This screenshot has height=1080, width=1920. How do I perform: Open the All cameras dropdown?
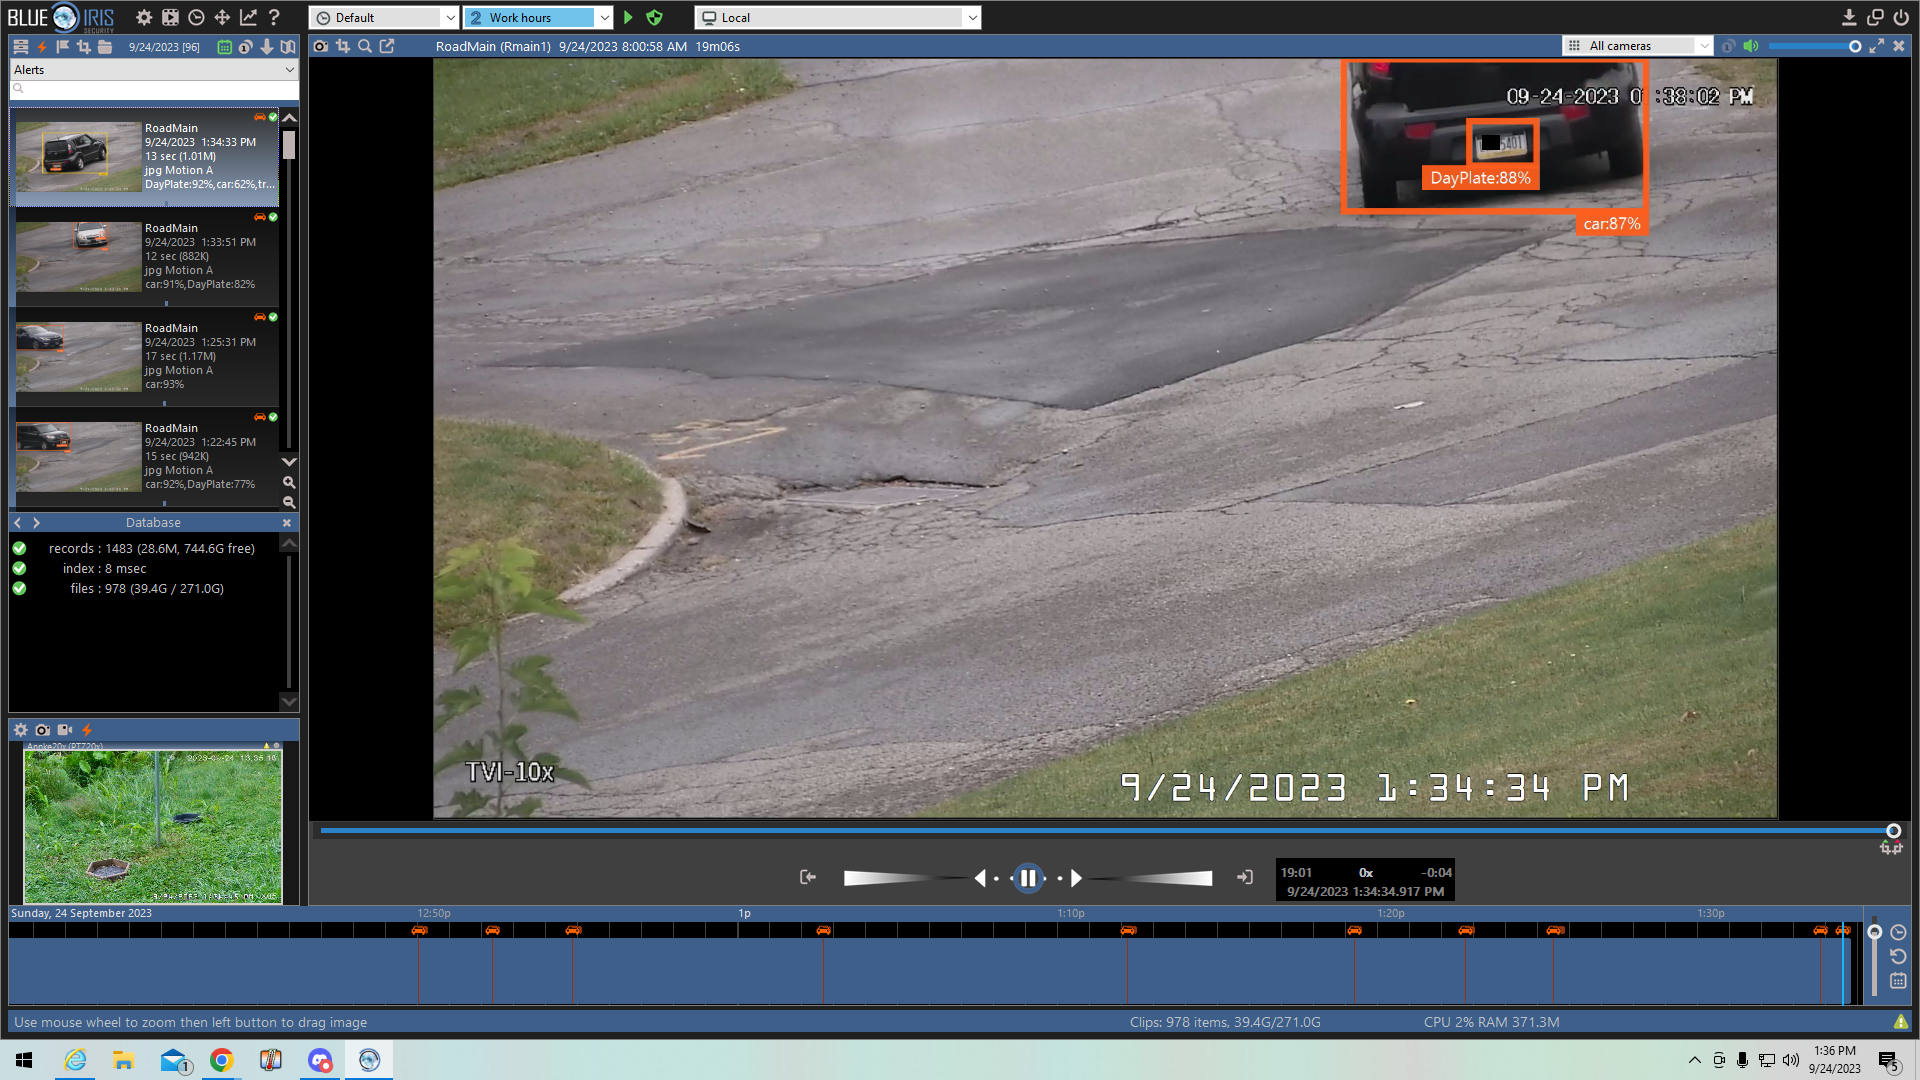point(1638,46)
